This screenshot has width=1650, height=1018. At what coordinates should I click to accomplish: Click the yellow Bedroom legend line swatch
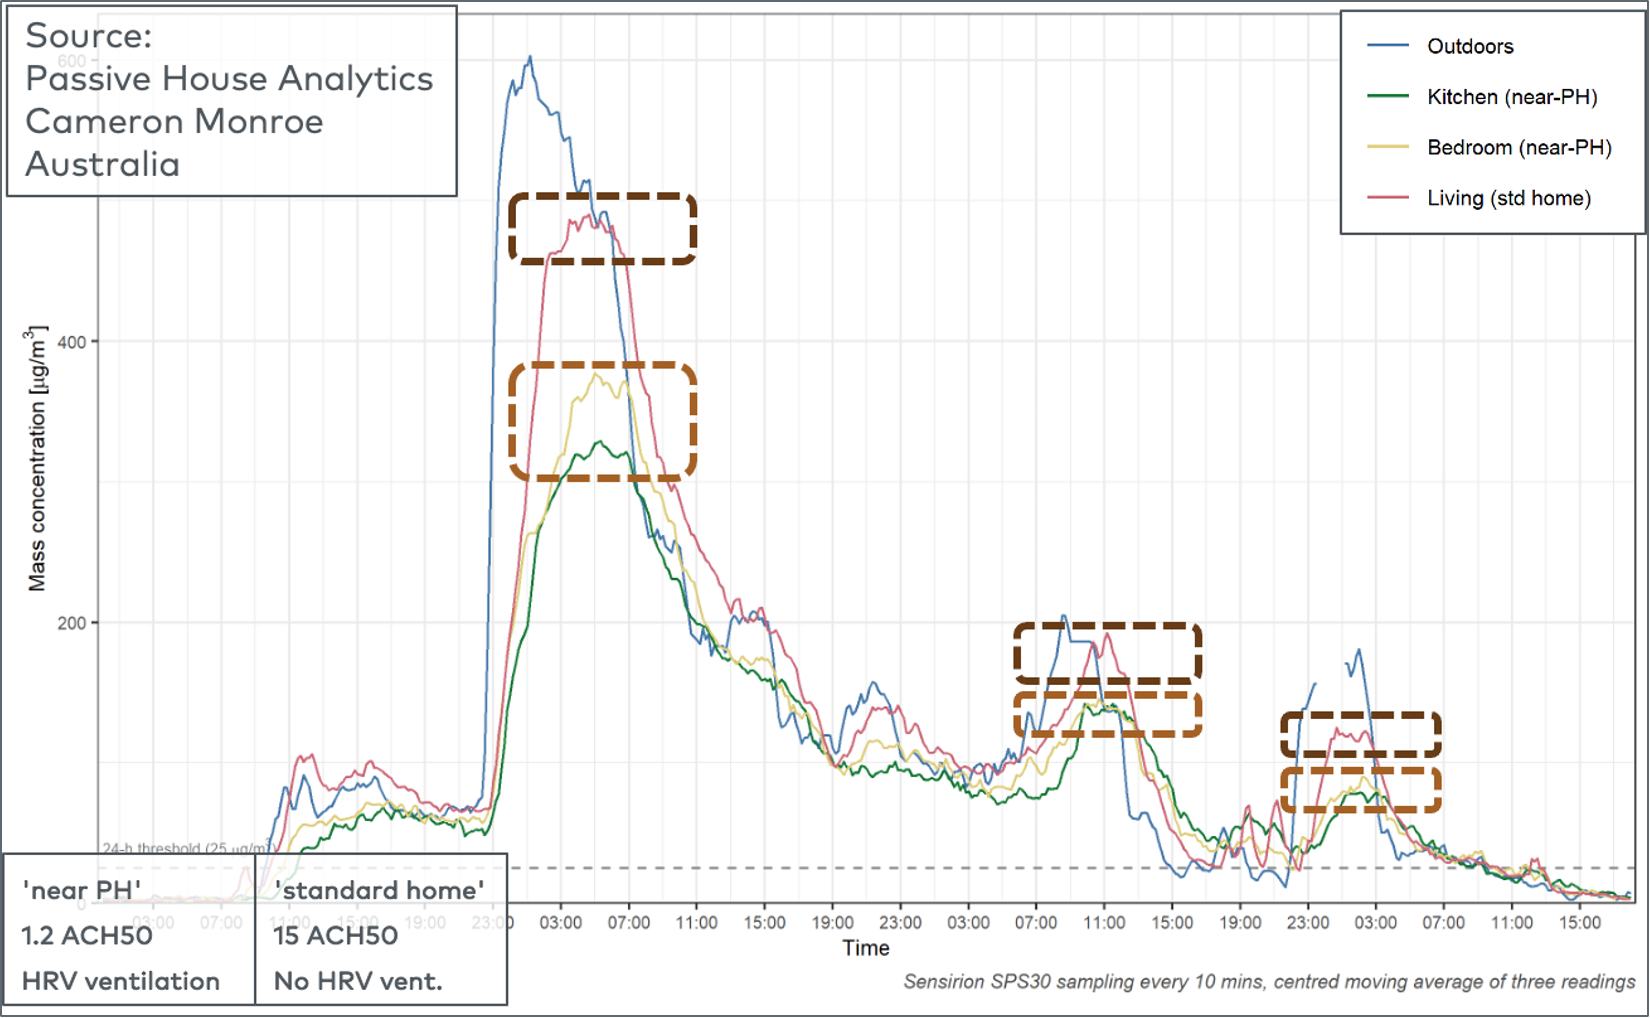pos(1387,147)
